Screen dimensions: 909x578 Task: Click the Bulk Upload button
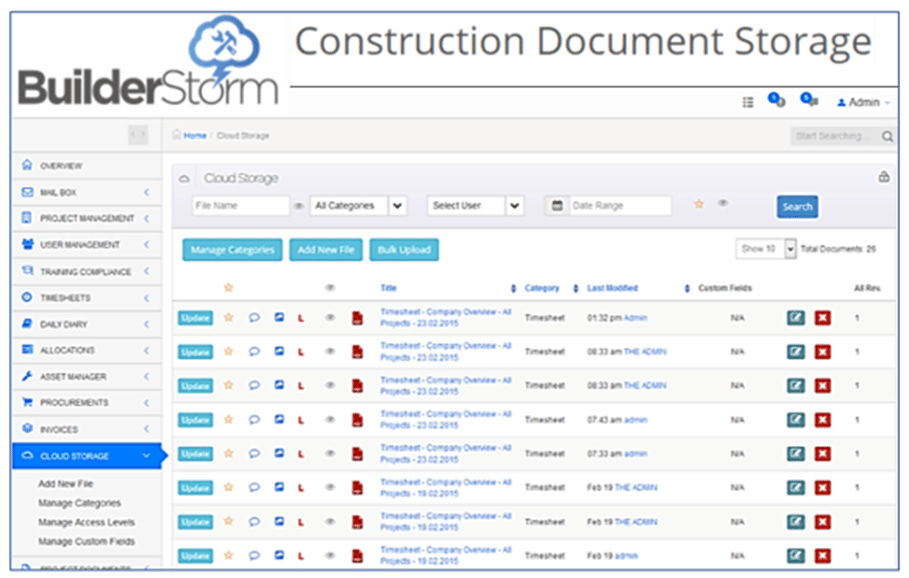coord(404,250)
